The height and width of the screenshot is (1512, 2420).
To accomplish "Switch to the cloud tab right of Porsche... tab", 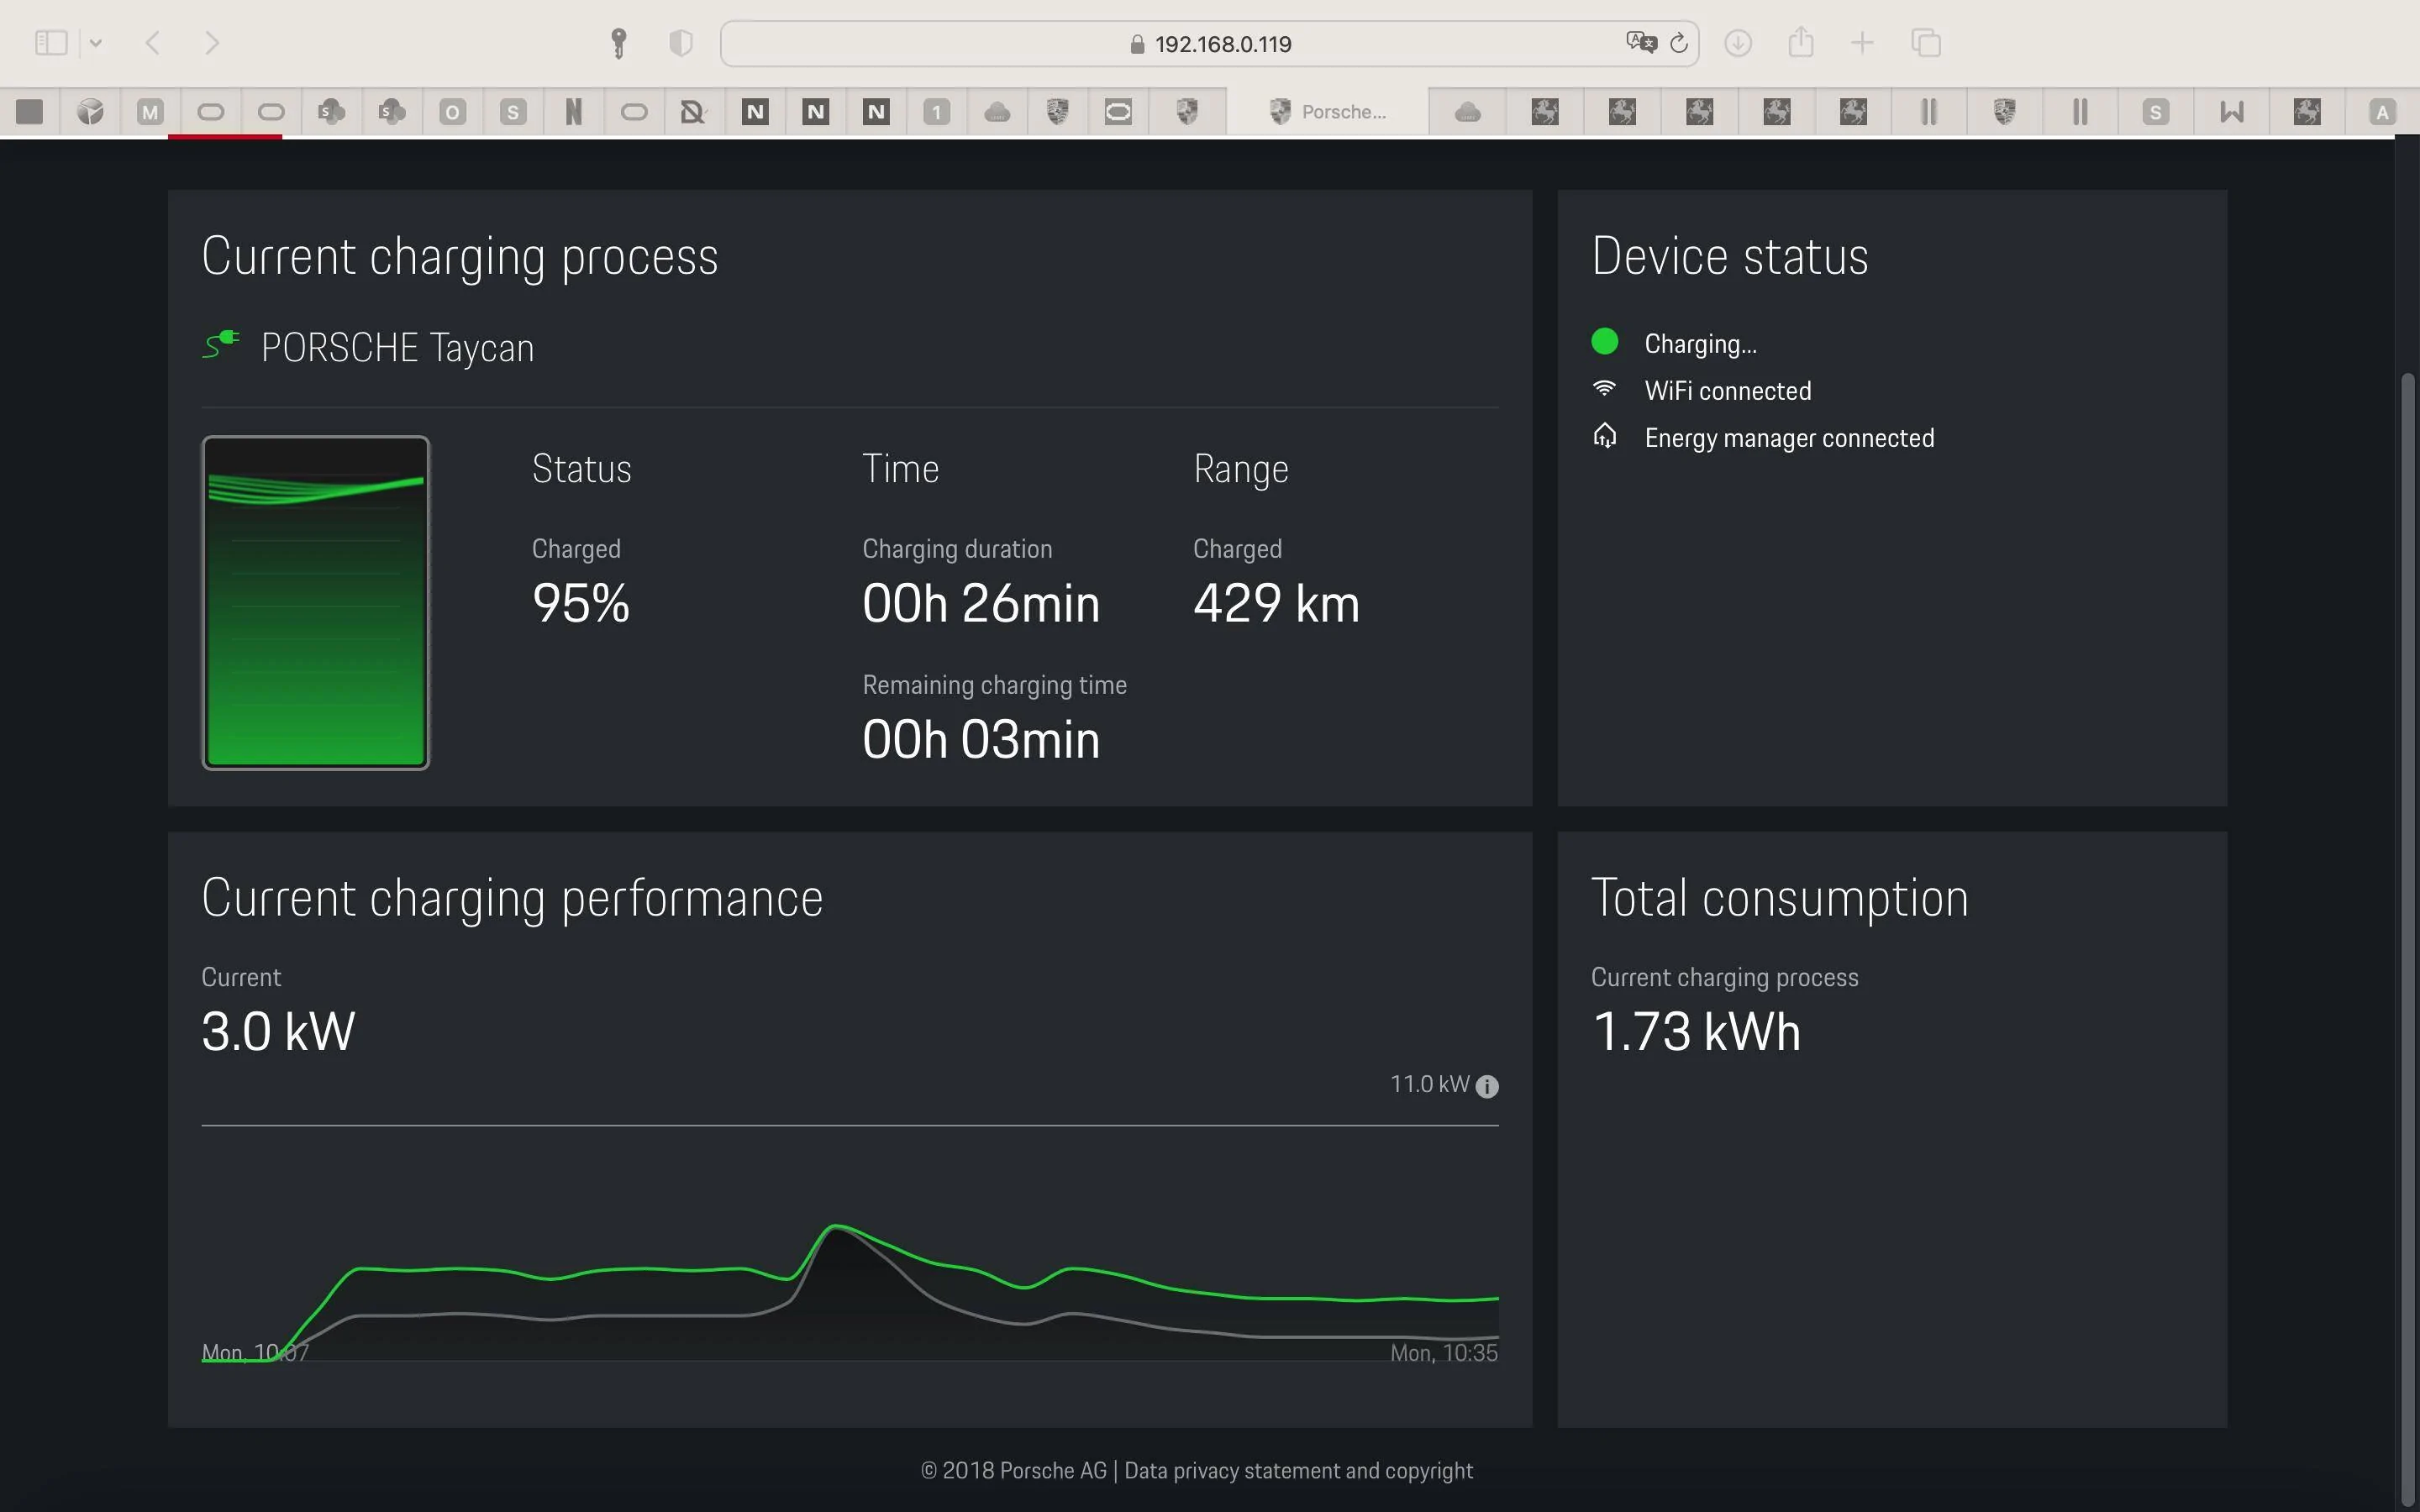I will coord(1467,112).
